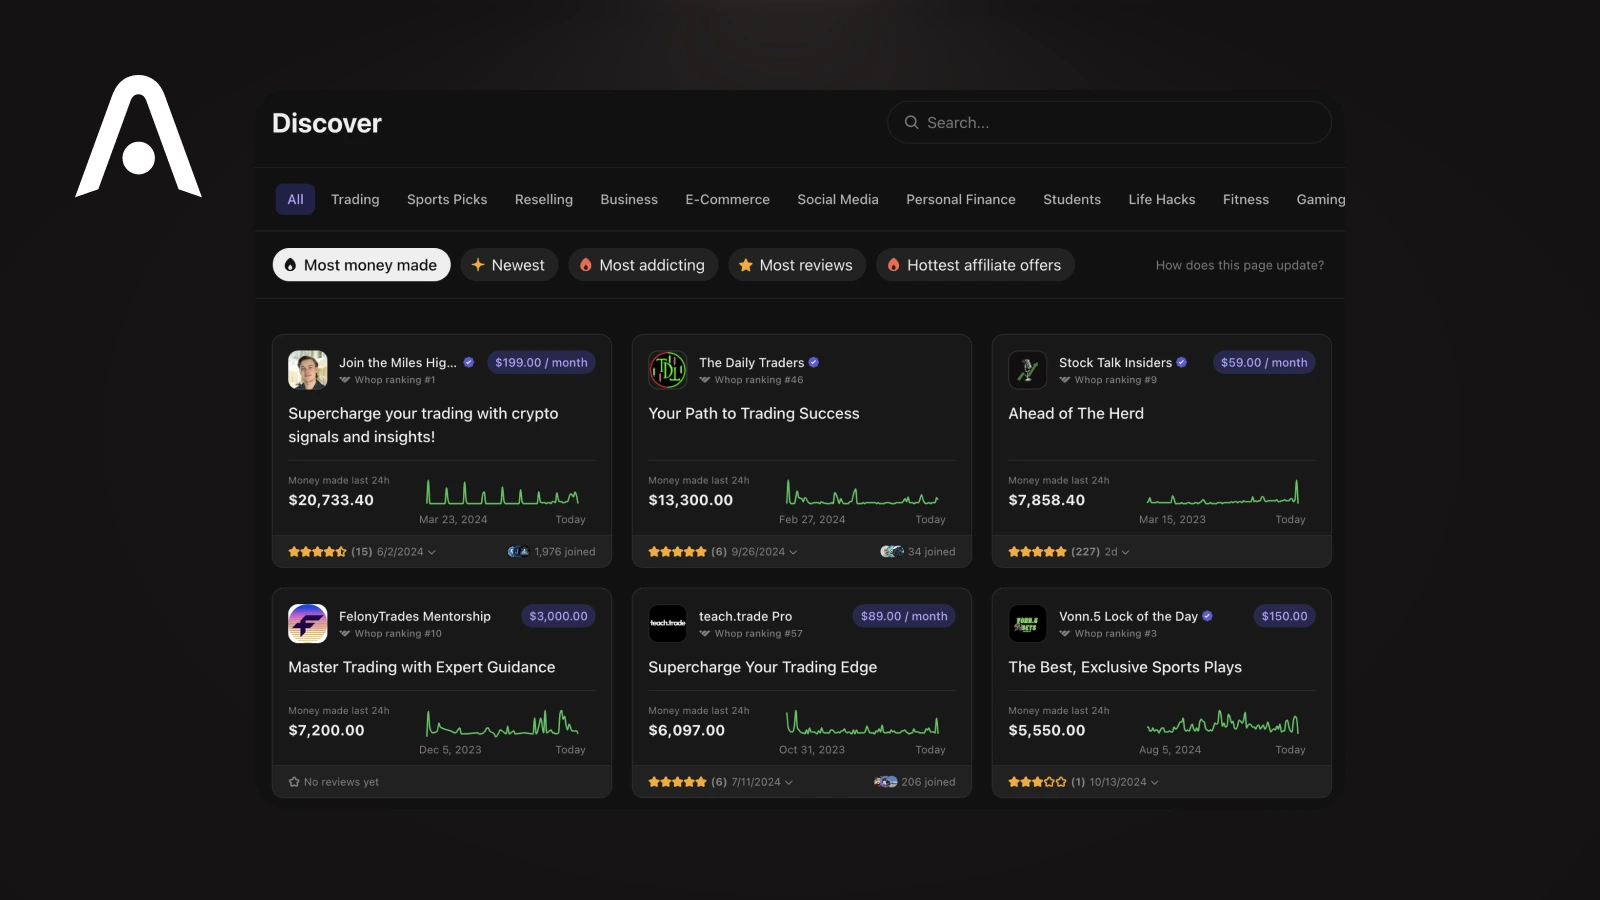Open the Social Media category

[838, 199]
